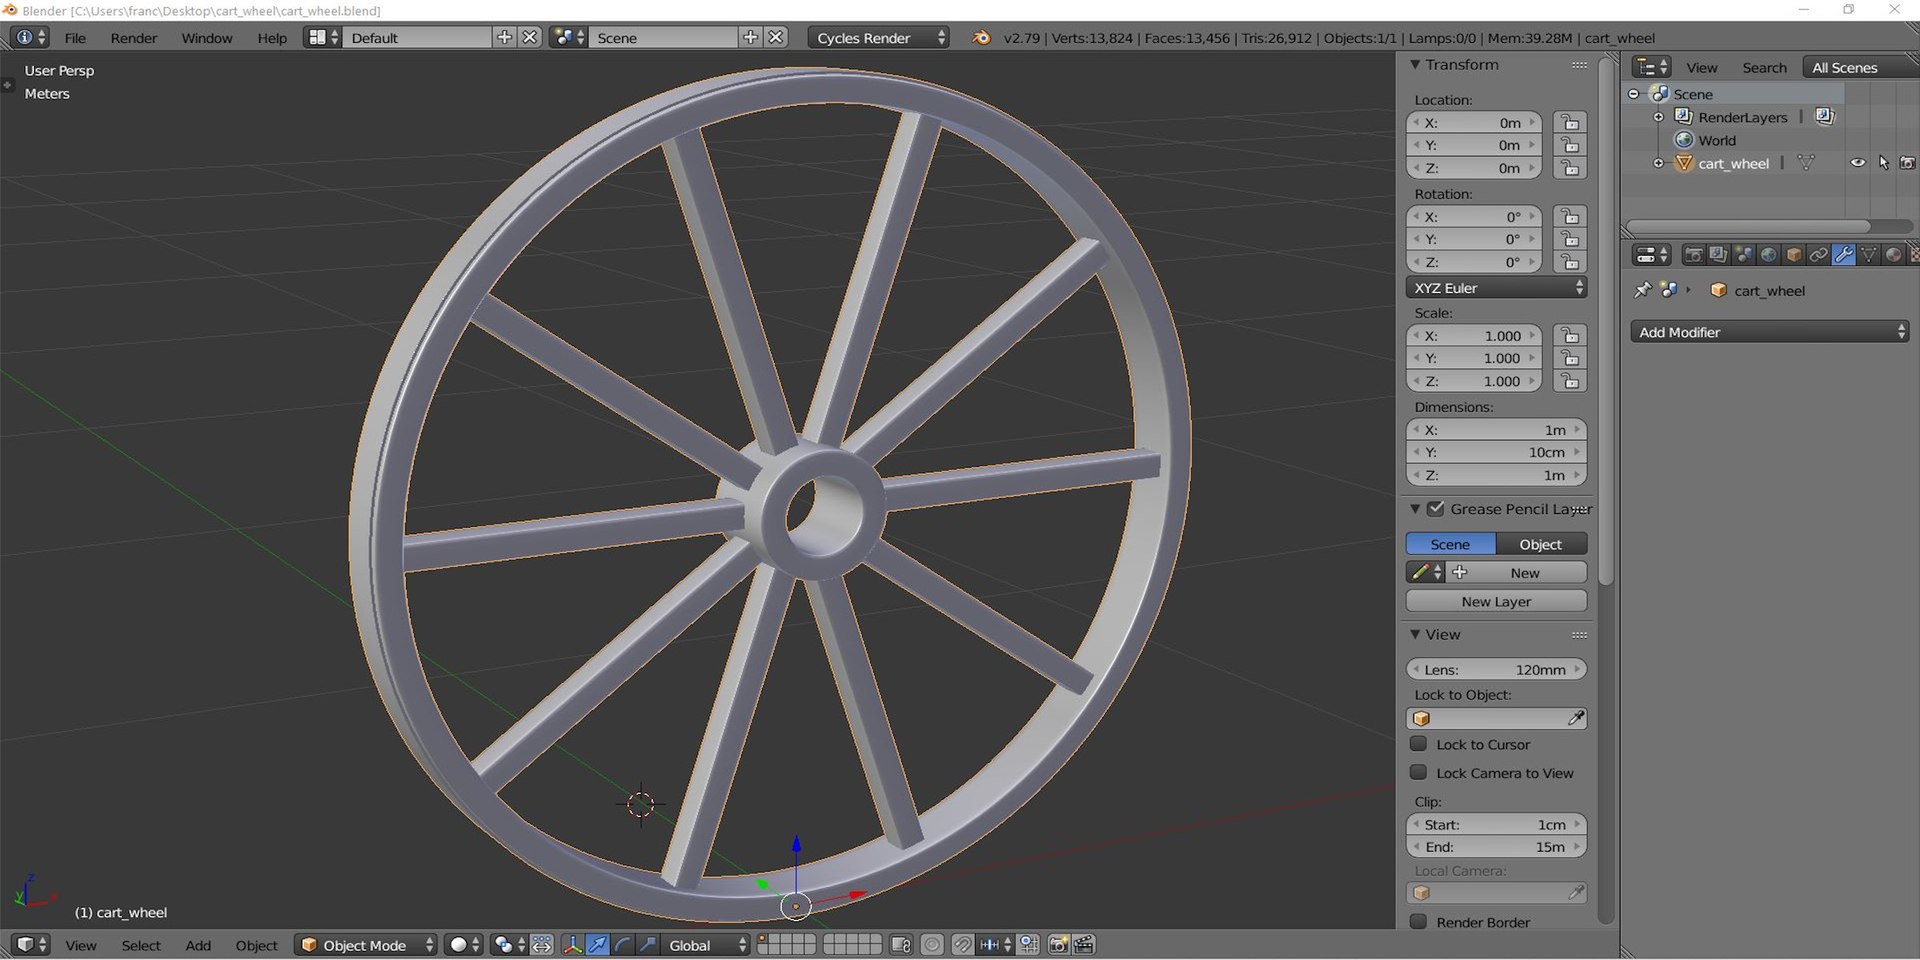Select the rotate manipulator arc icon
1920x960 pixels.
pyautogui.click(x=622, y=945)
